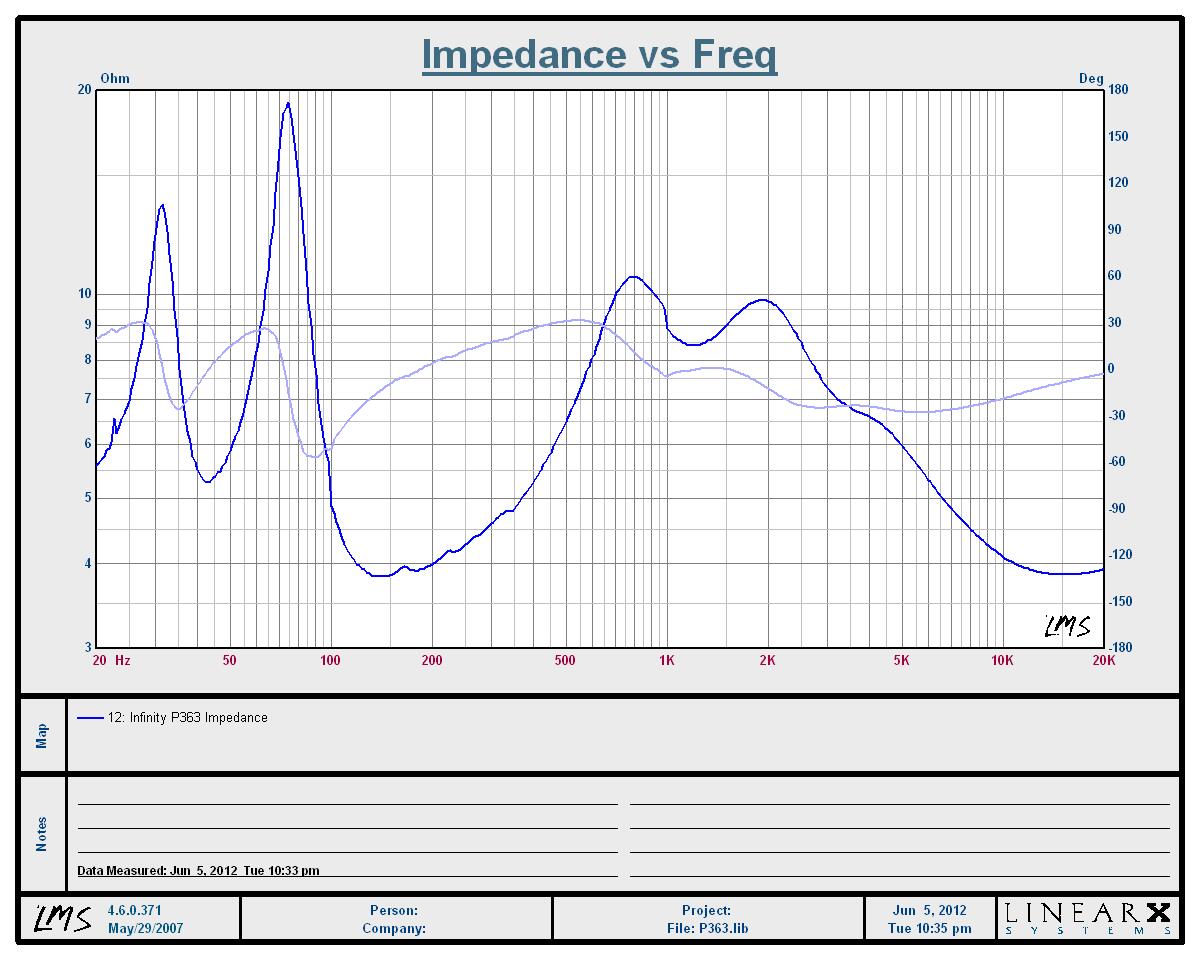Click the Company field in footer
1200x960 pixels.
pyautogui.click(x=394, y=928)
